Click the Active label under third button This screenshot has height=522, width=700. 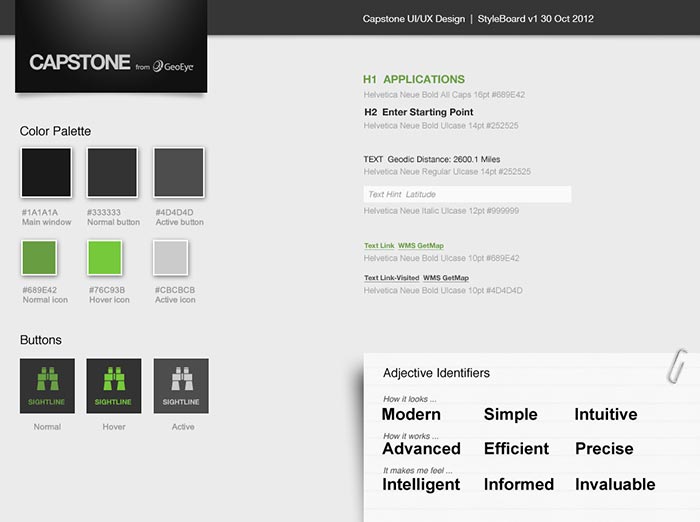(x=183, y=427)
